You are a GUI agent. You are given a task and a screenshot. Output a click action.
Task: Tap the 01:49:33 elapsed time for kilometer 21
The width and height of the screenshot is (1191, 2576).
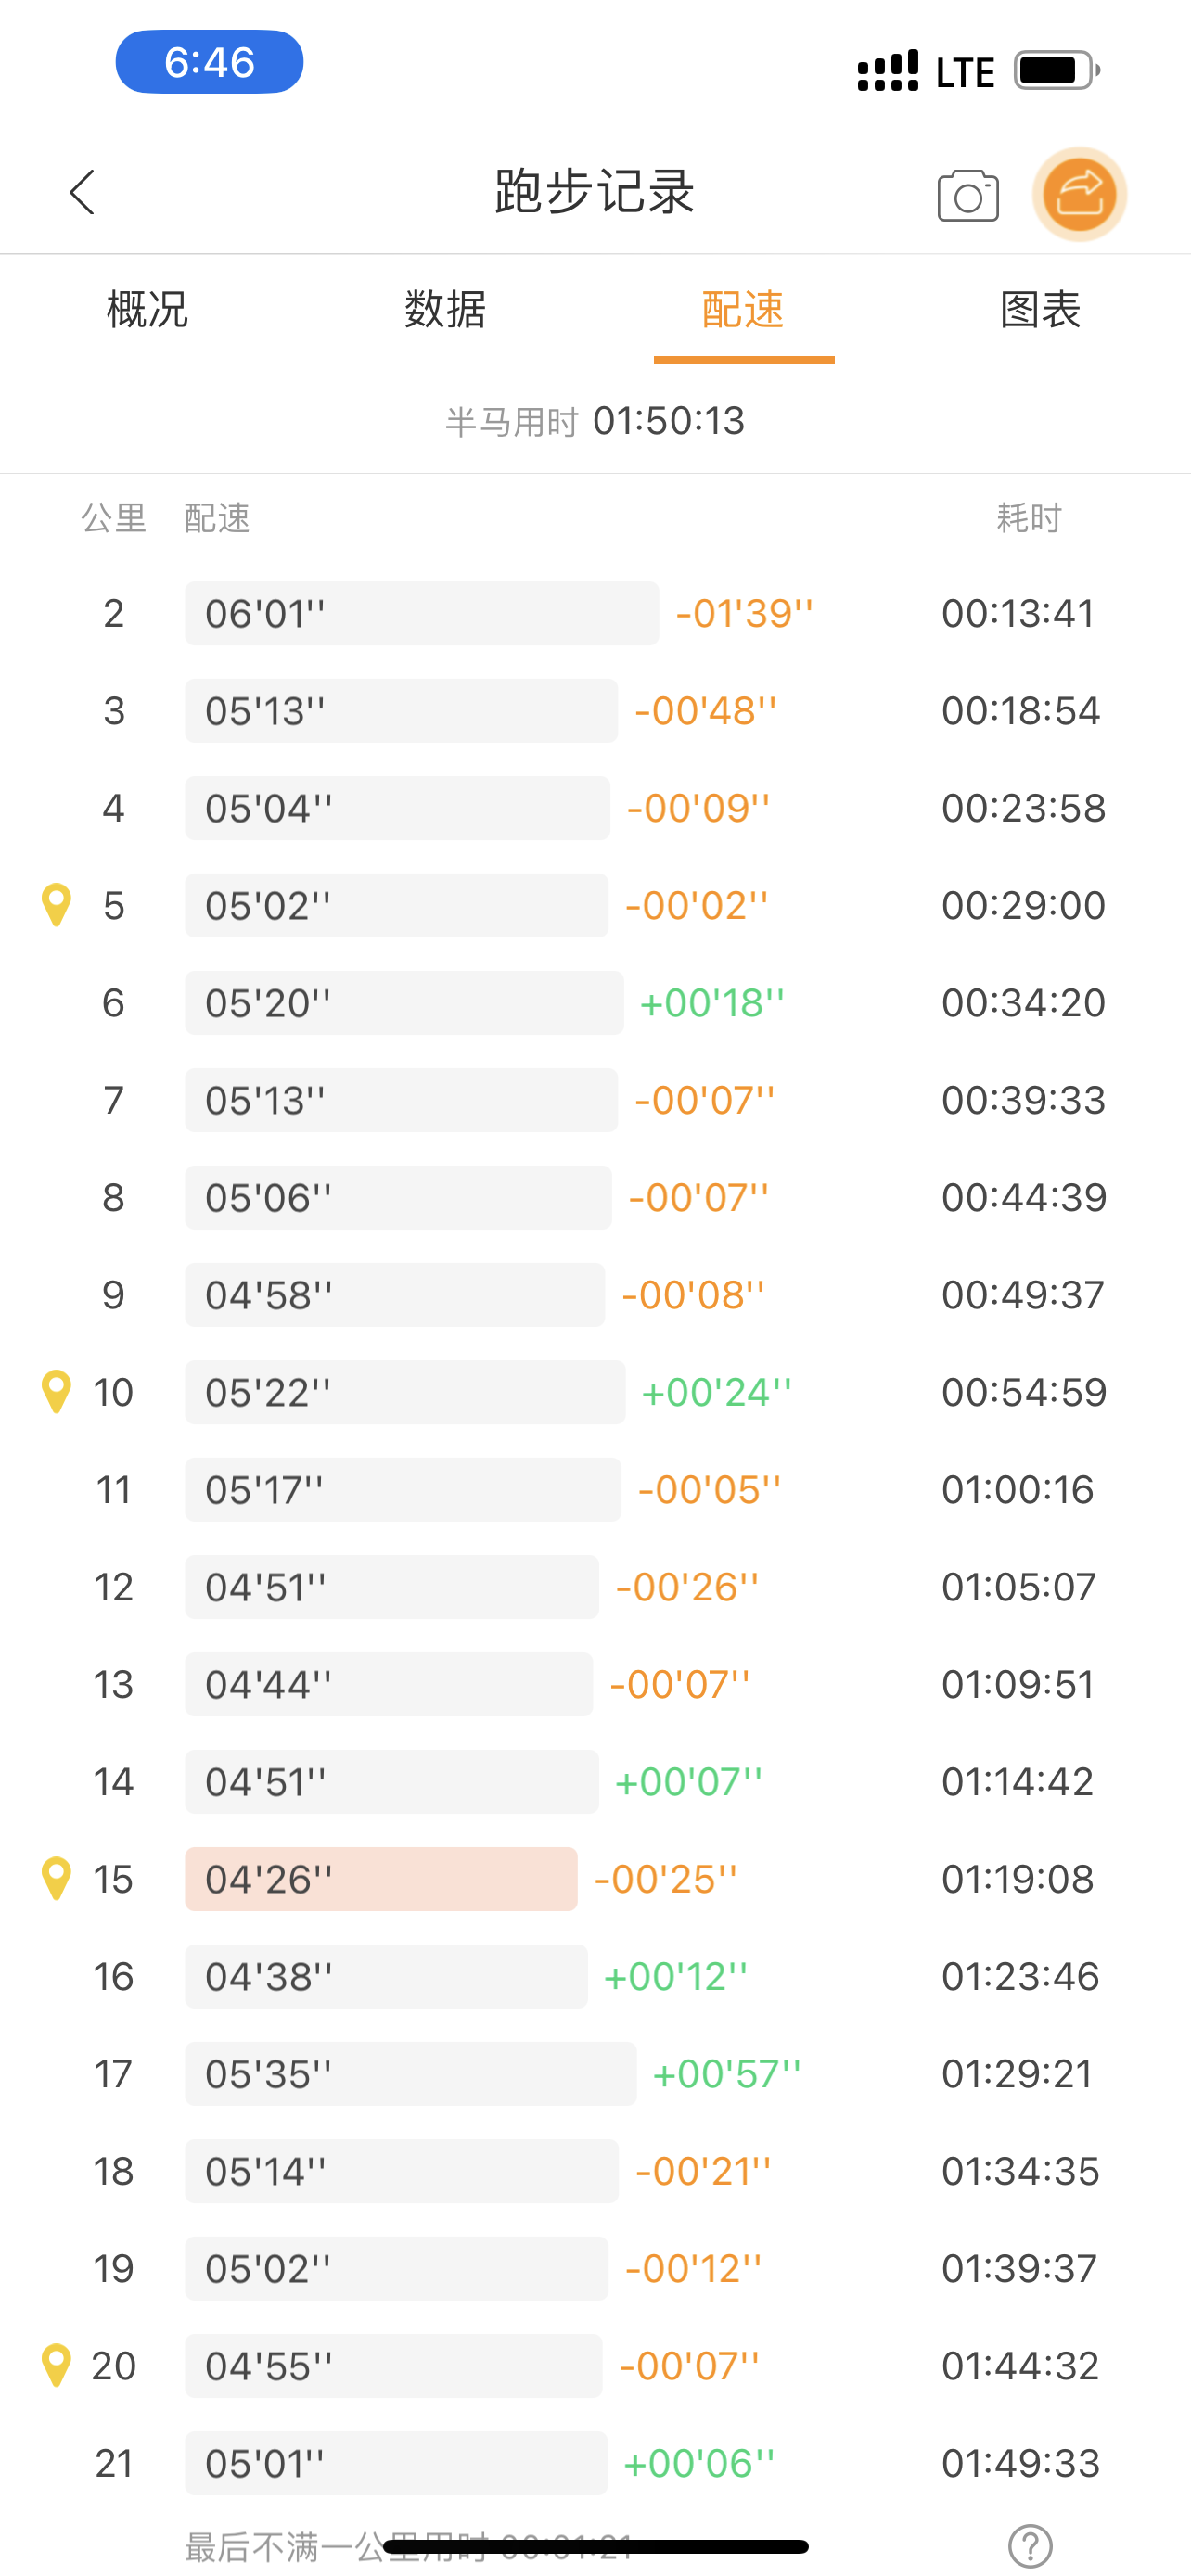1020,2463
